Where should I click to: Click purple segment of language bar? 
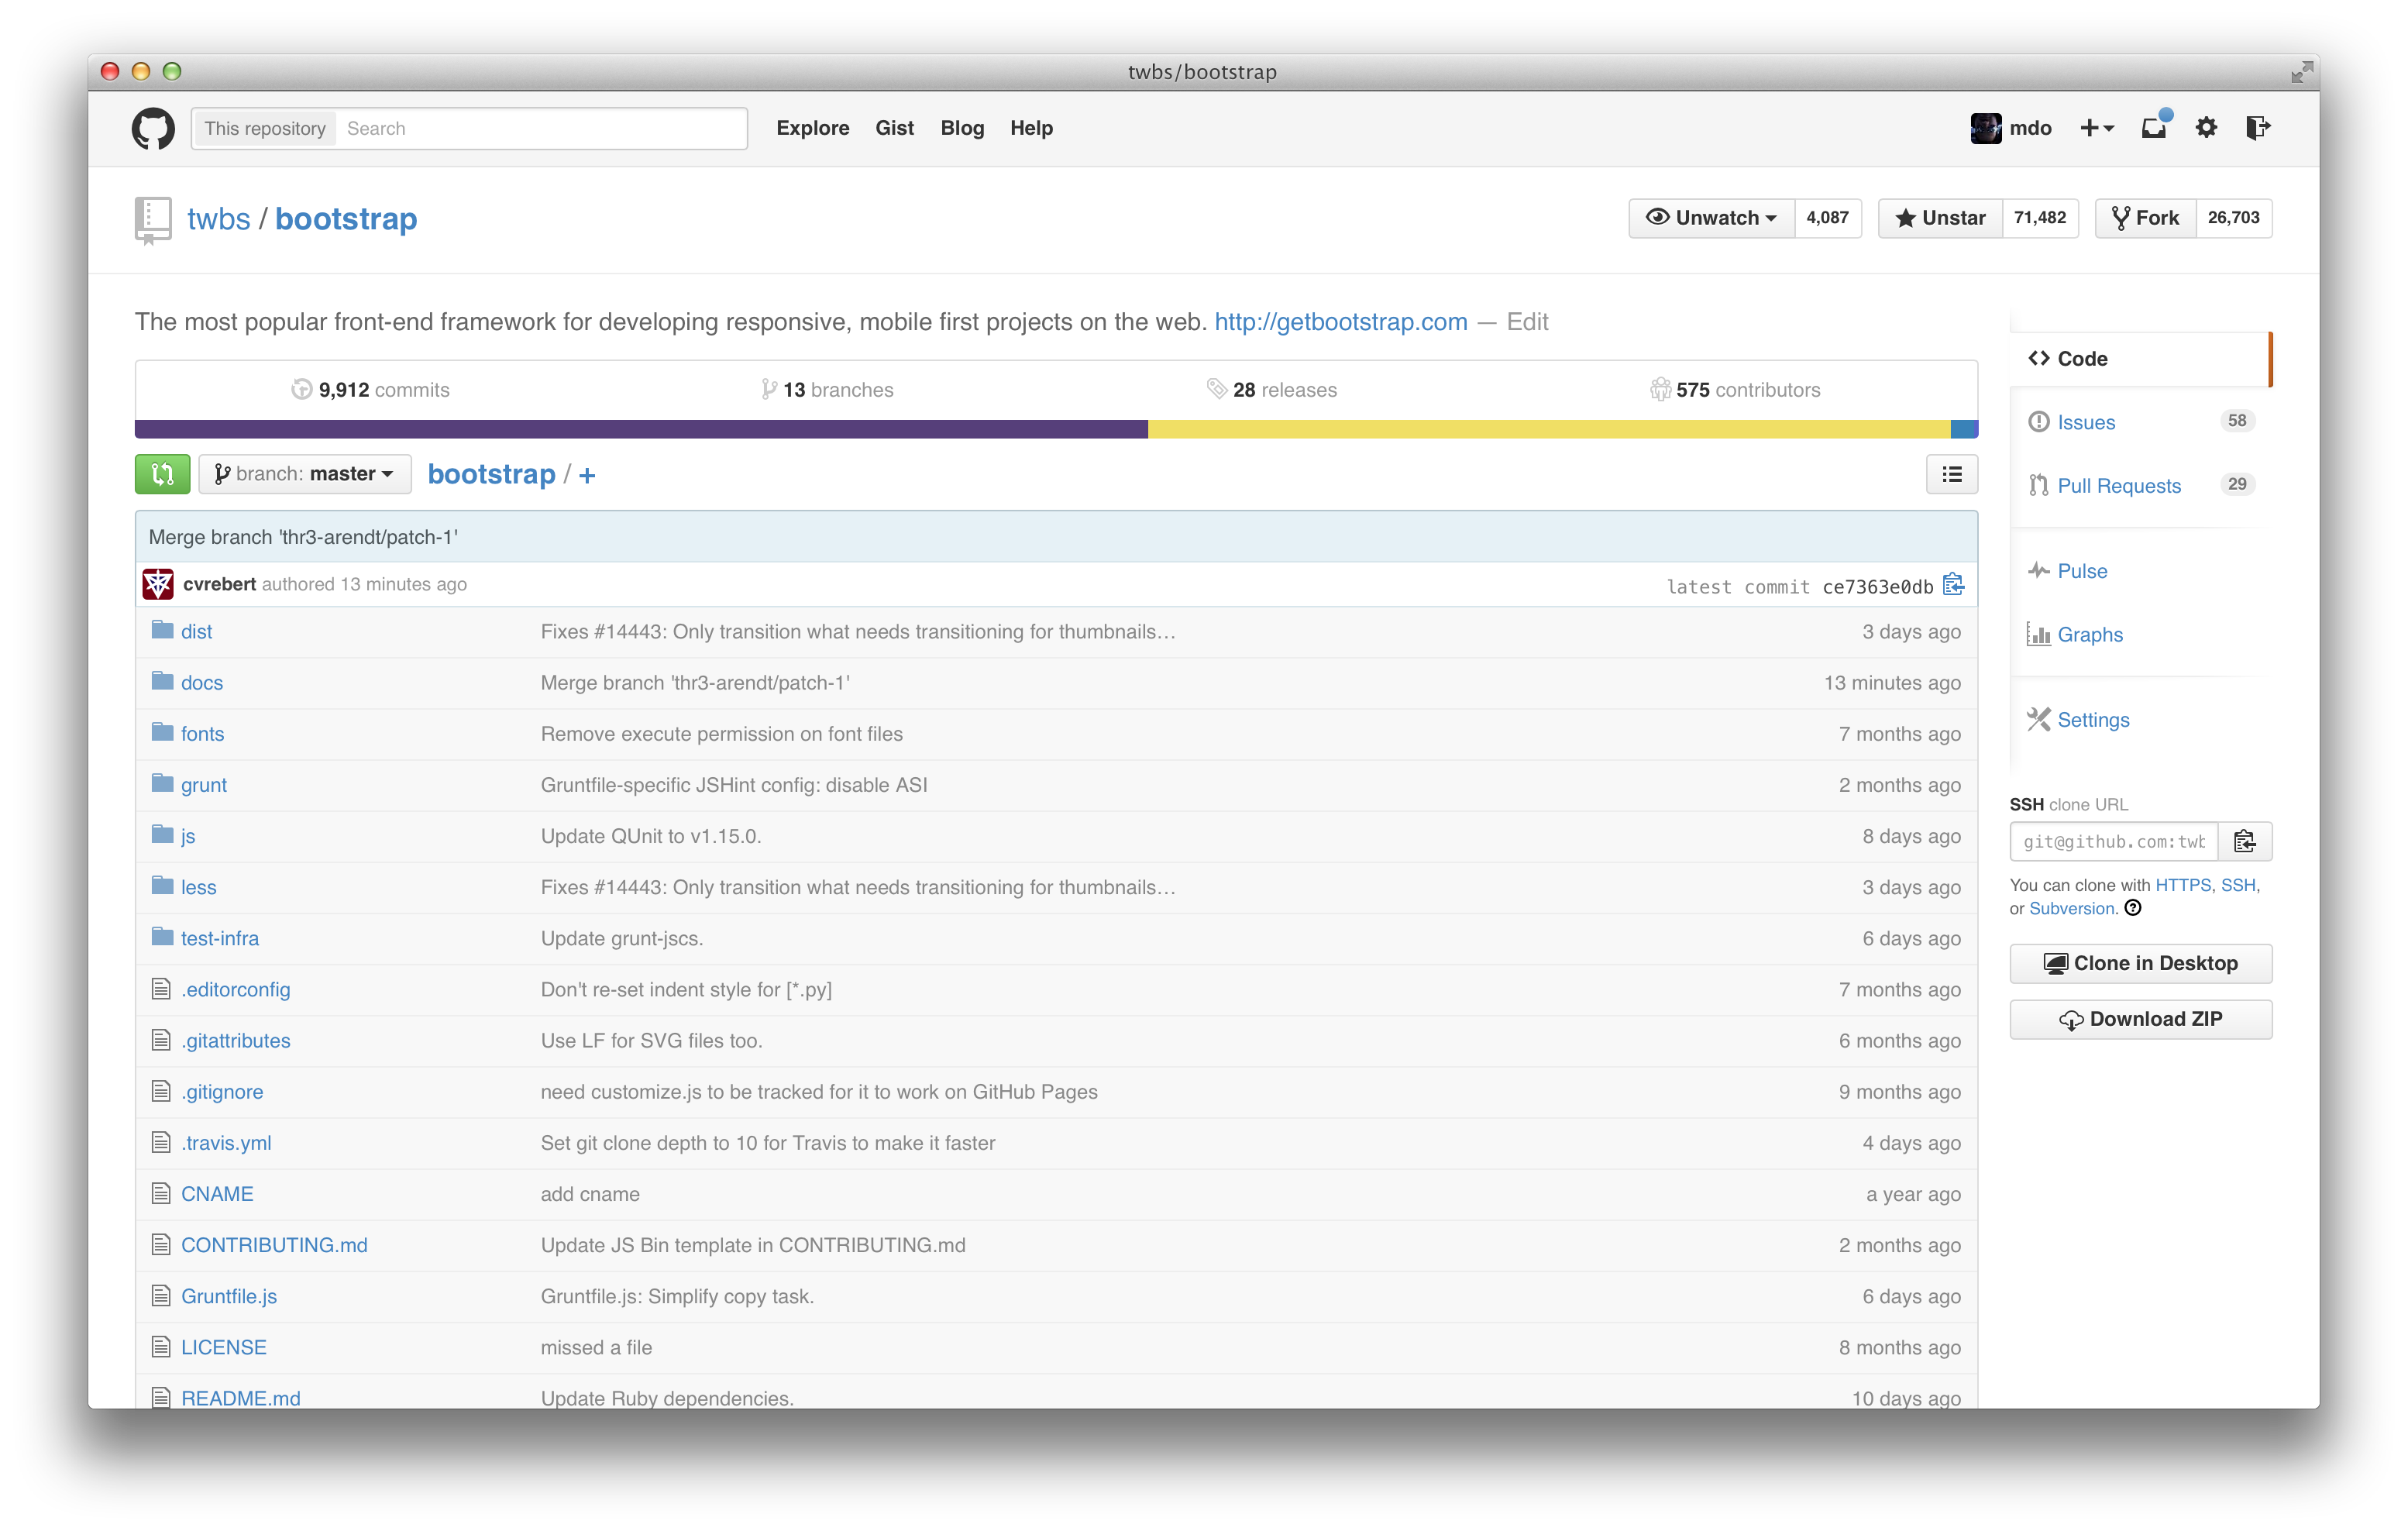[641, 429]
